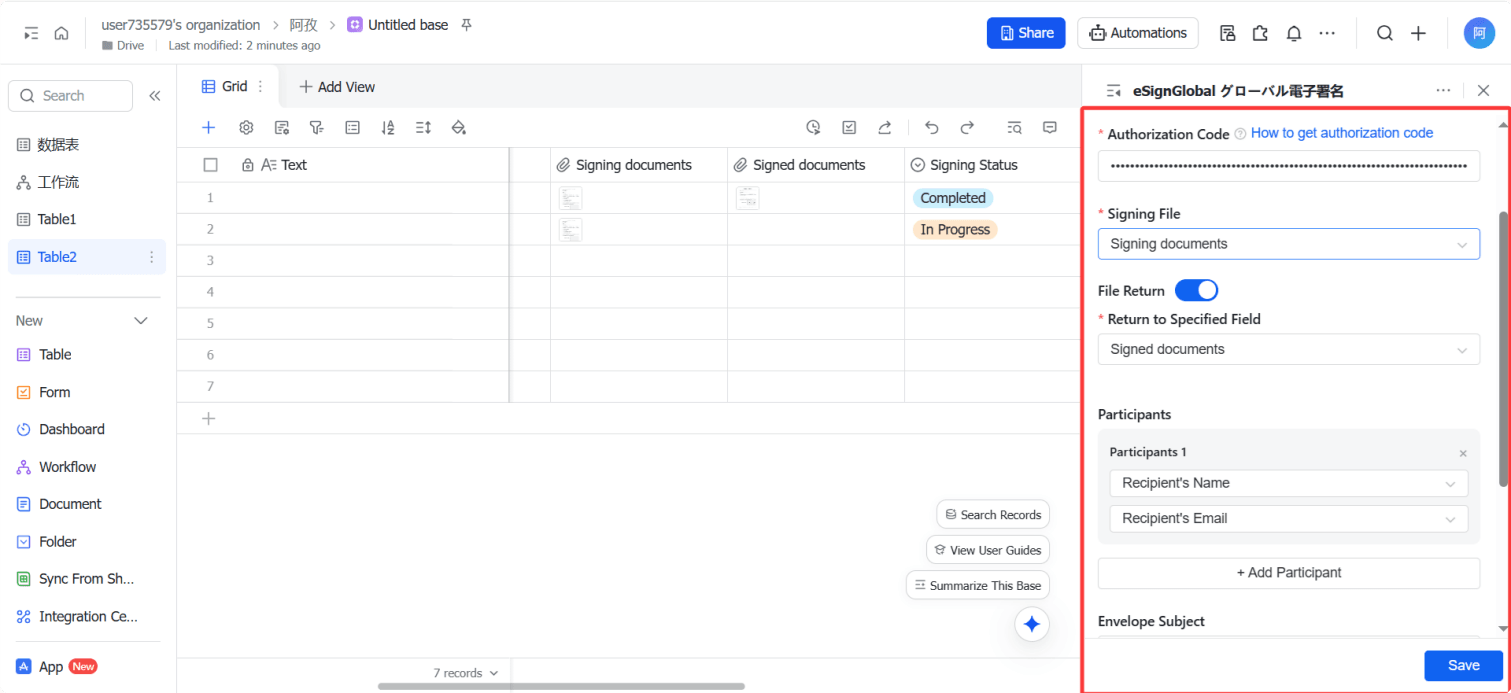1511x693 pixels.
Task: Check the select-all rows checkbox in header
Action: pos(210,165)
